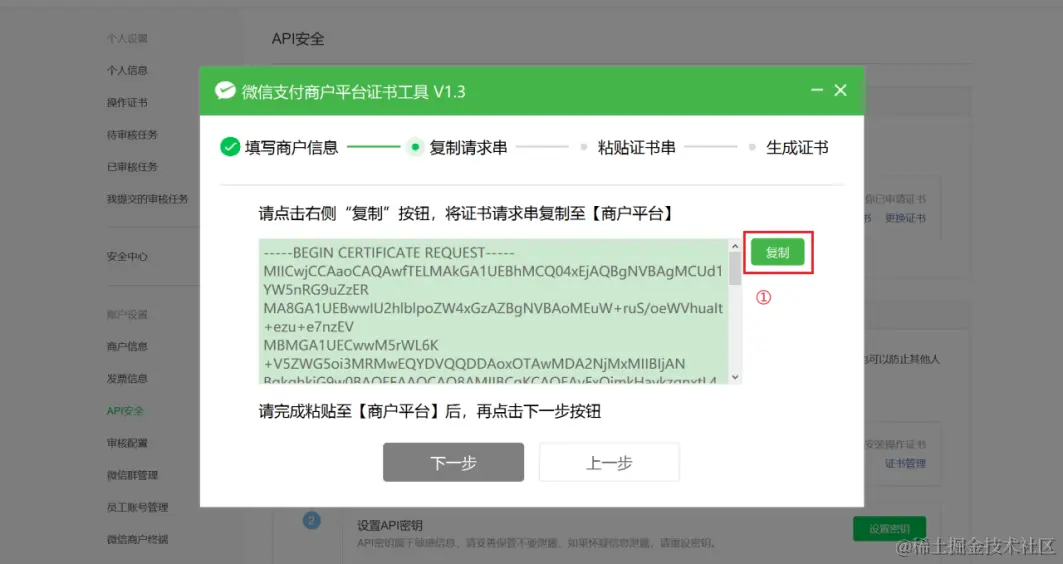Open 员工账号管理 in the background sidebar
This screenshot has width=1063, height=564.
pos(137,506)
